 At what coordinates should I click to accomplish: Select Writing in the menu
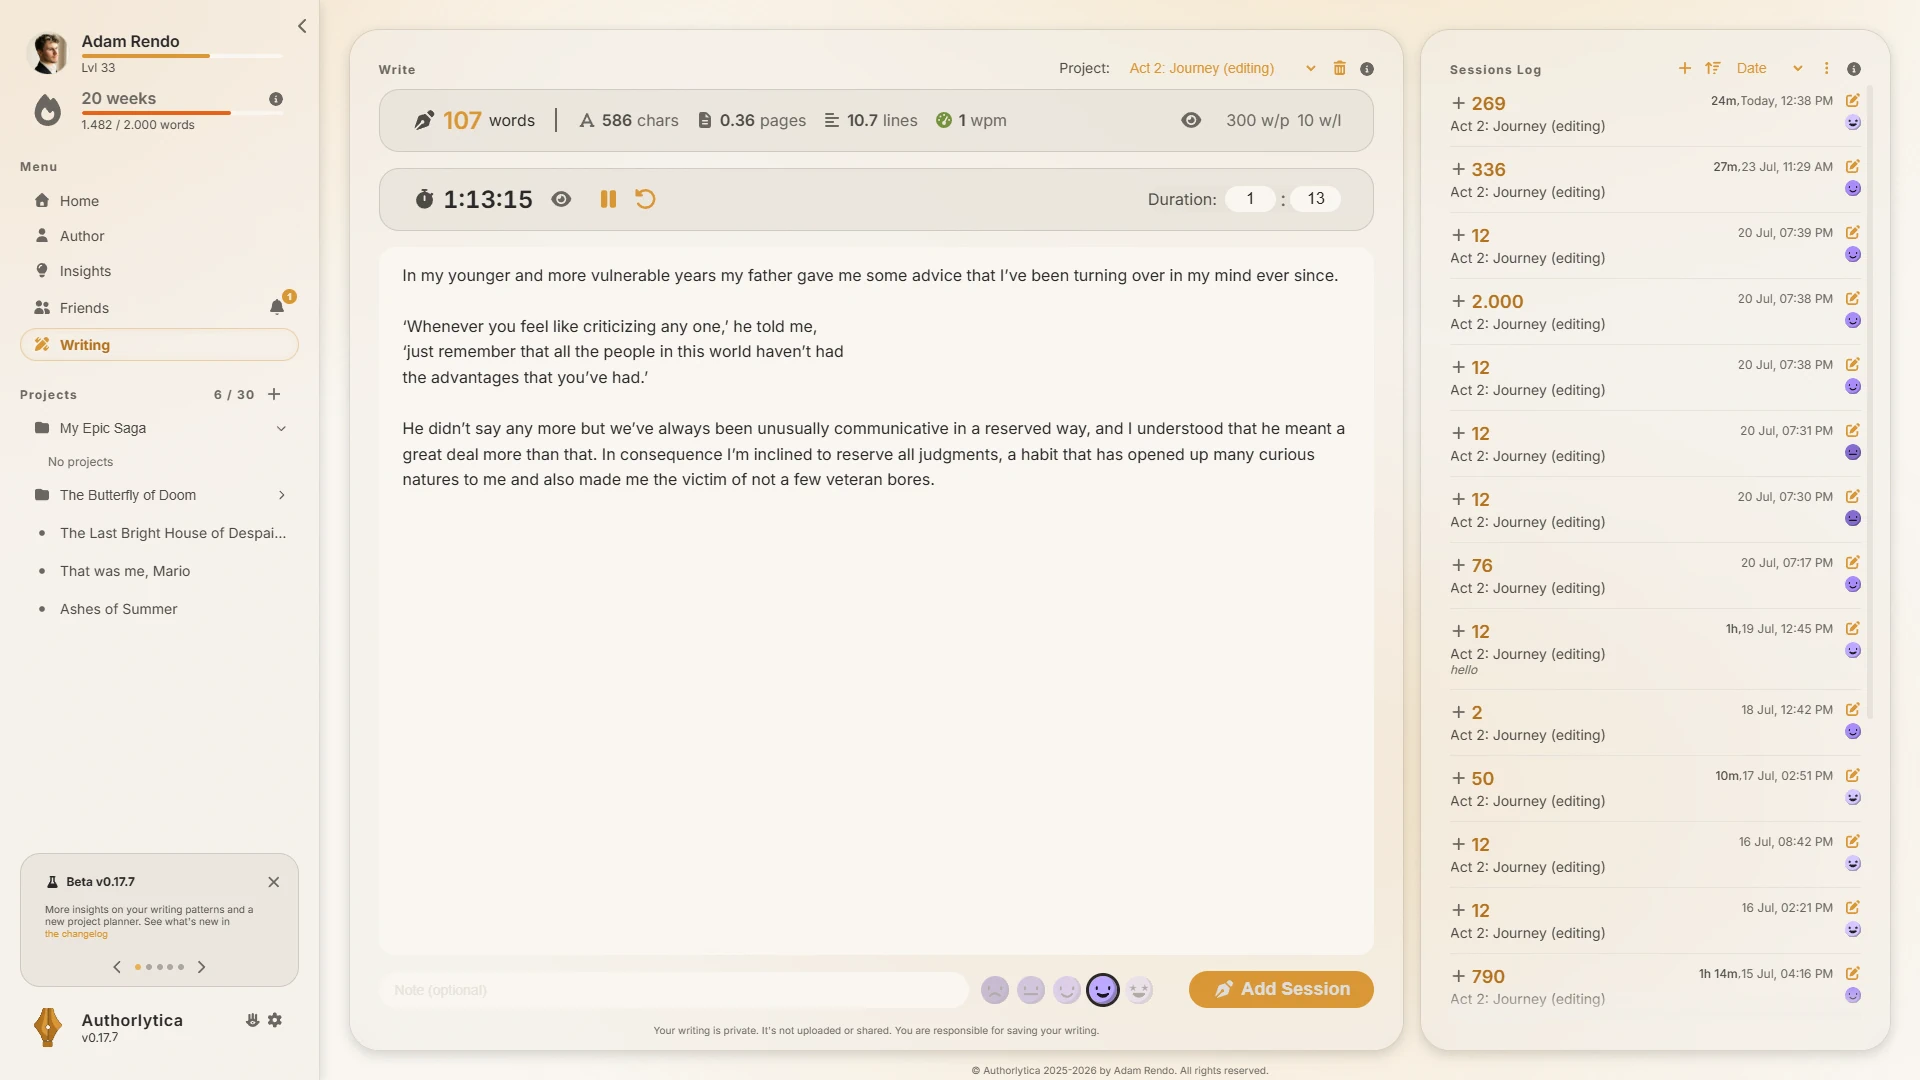pos(159,345)
